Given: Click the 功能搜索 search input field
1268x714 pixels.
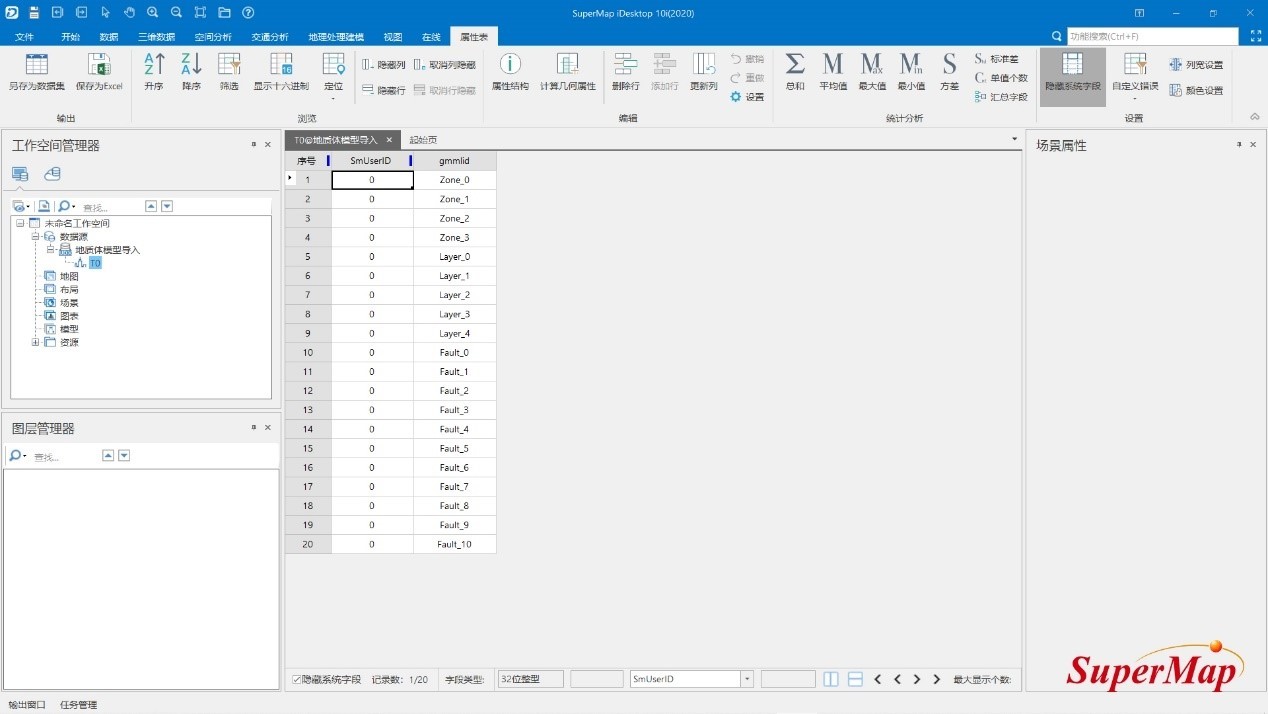Looking at the screenshot, I should [x=1150, y=36].
